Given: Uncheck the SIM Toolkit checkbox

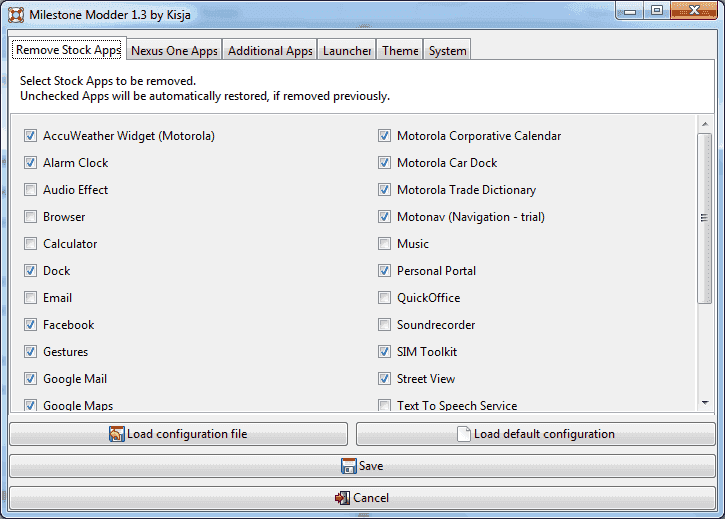Looking at the screenshot, I should [x=384, y=352].
